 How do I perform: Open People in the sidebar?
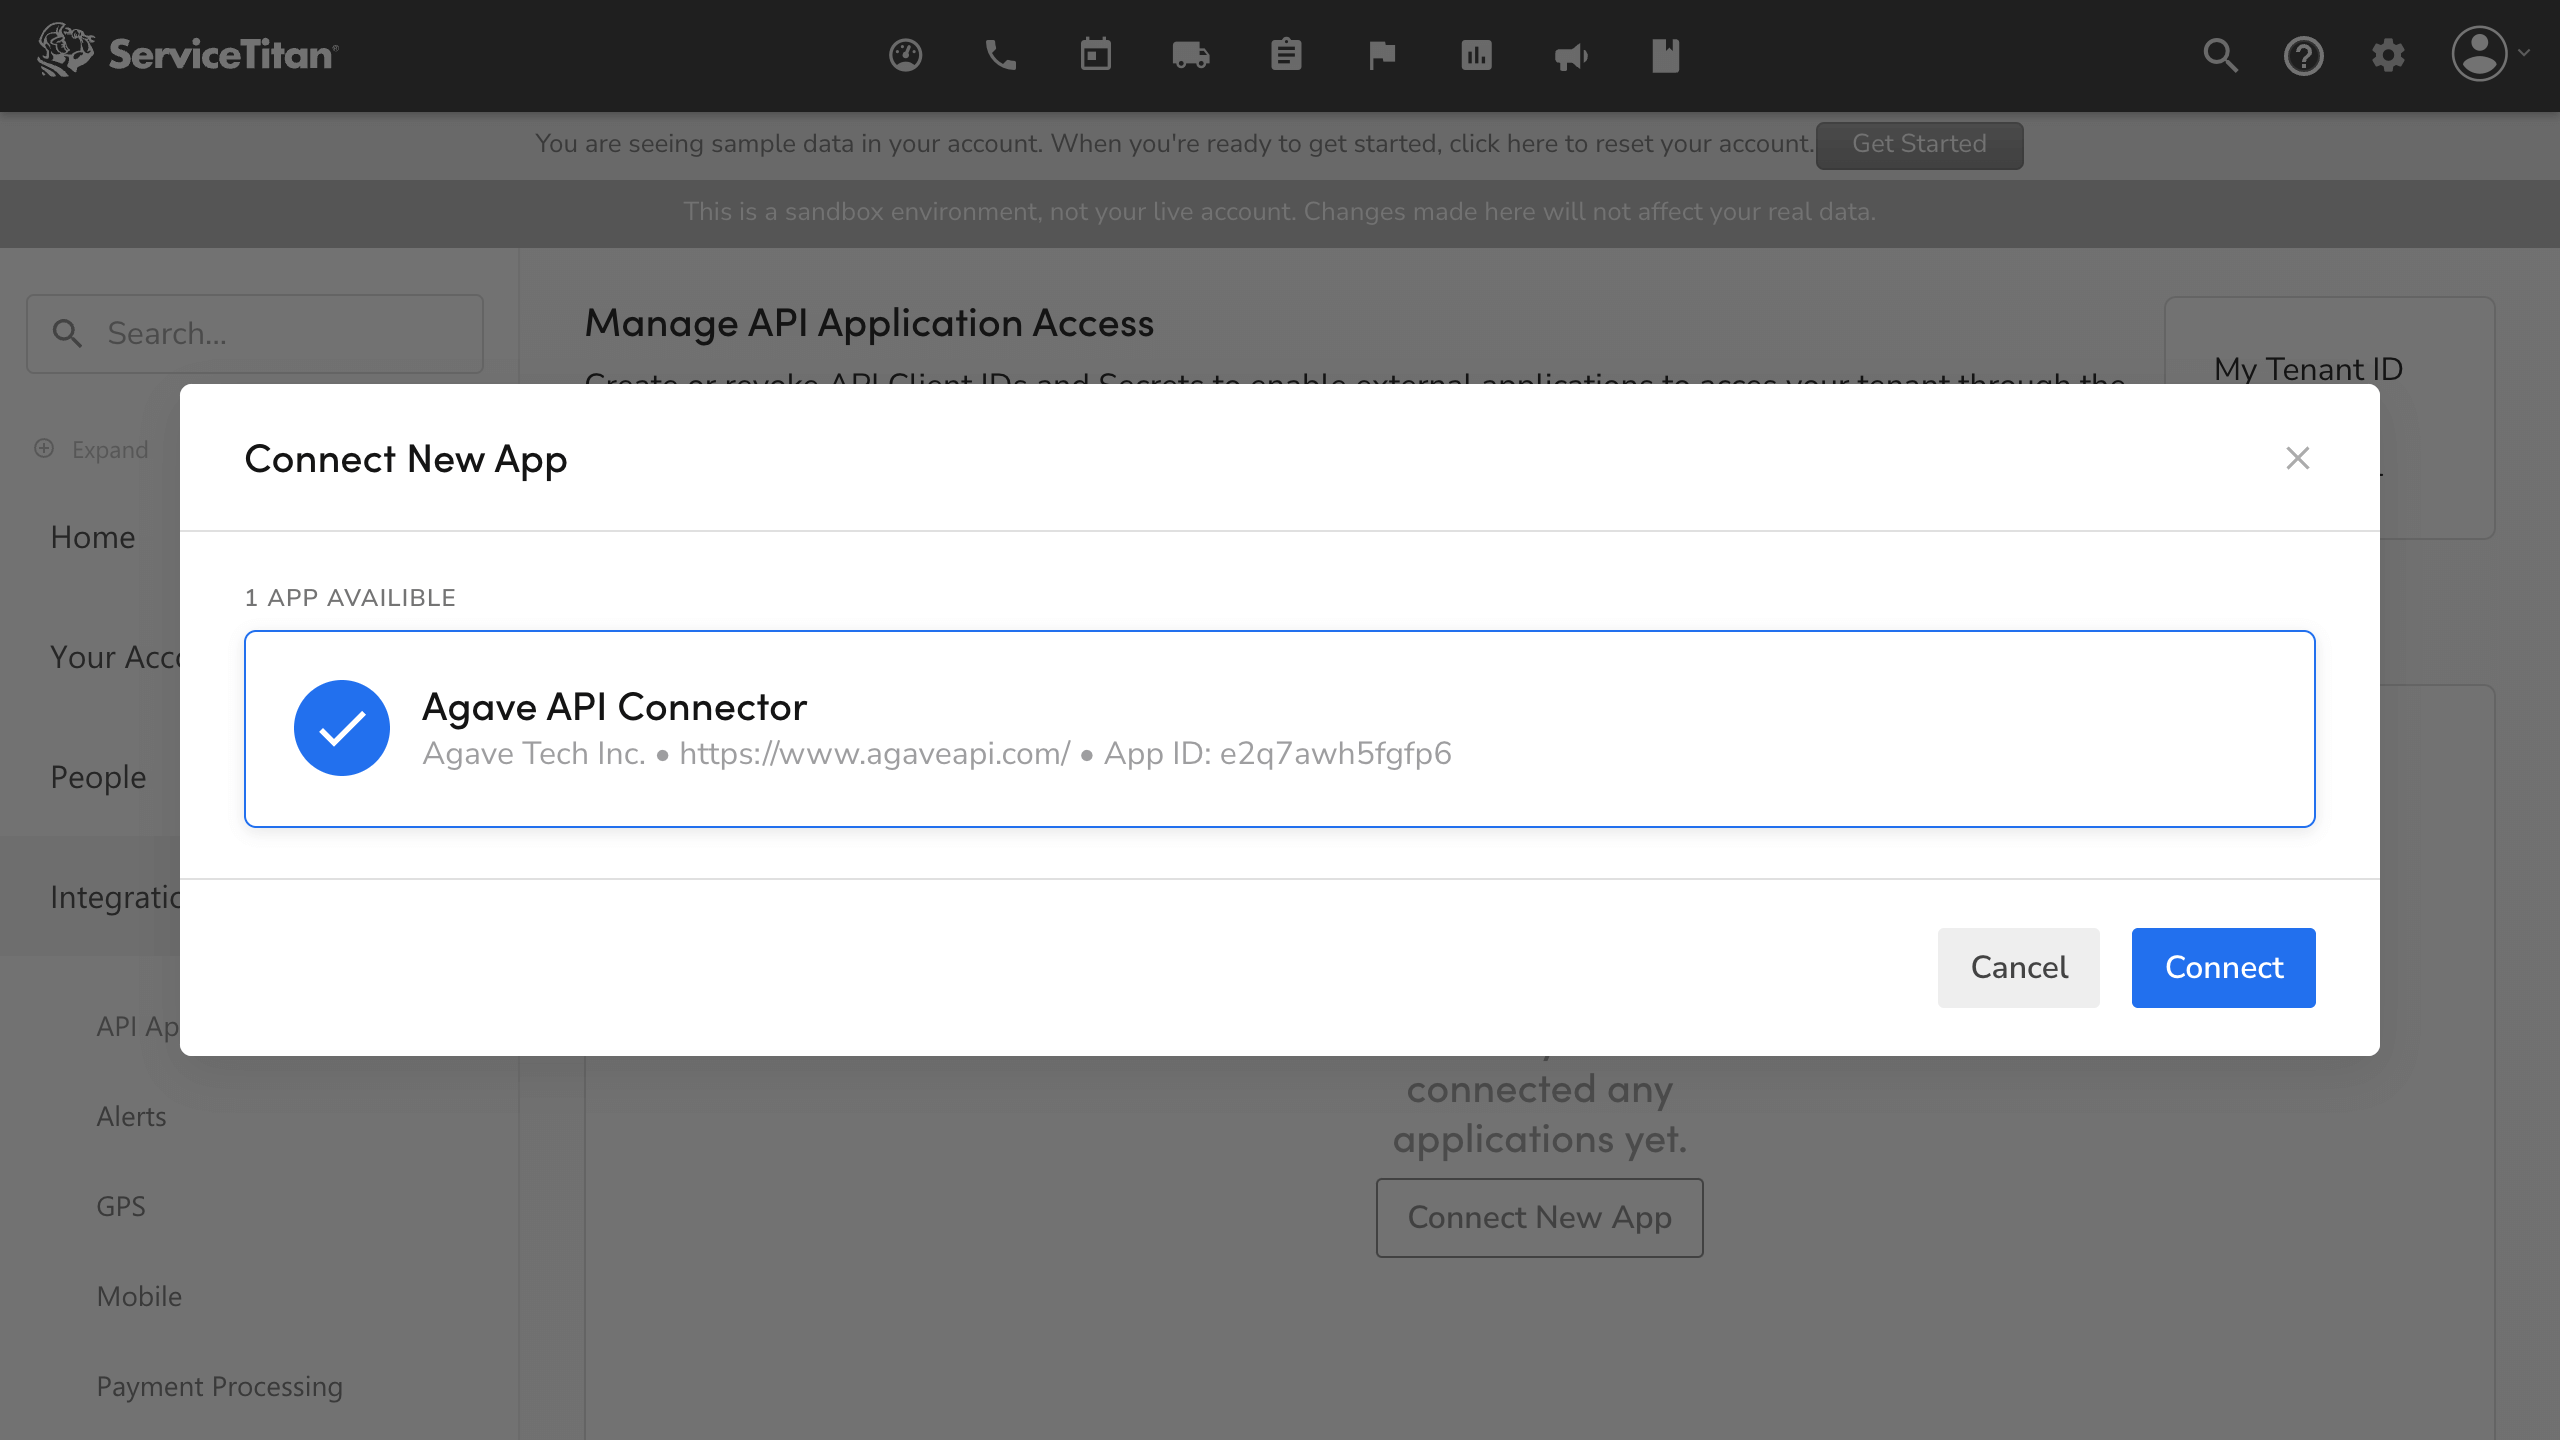[98, 777]
